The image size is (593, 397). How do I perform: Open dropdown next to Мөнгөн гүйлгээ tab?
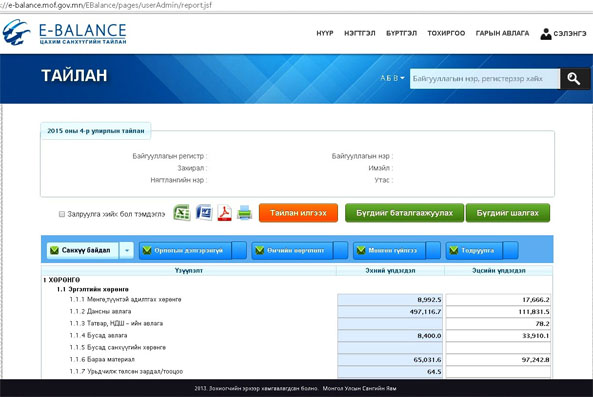433,250
